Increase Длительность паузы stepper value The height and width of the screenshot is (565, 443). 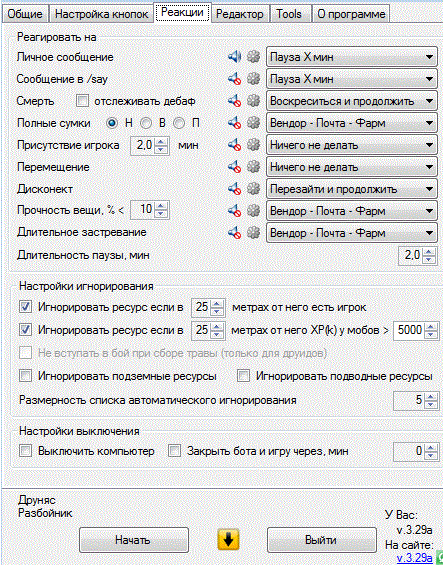429,252
